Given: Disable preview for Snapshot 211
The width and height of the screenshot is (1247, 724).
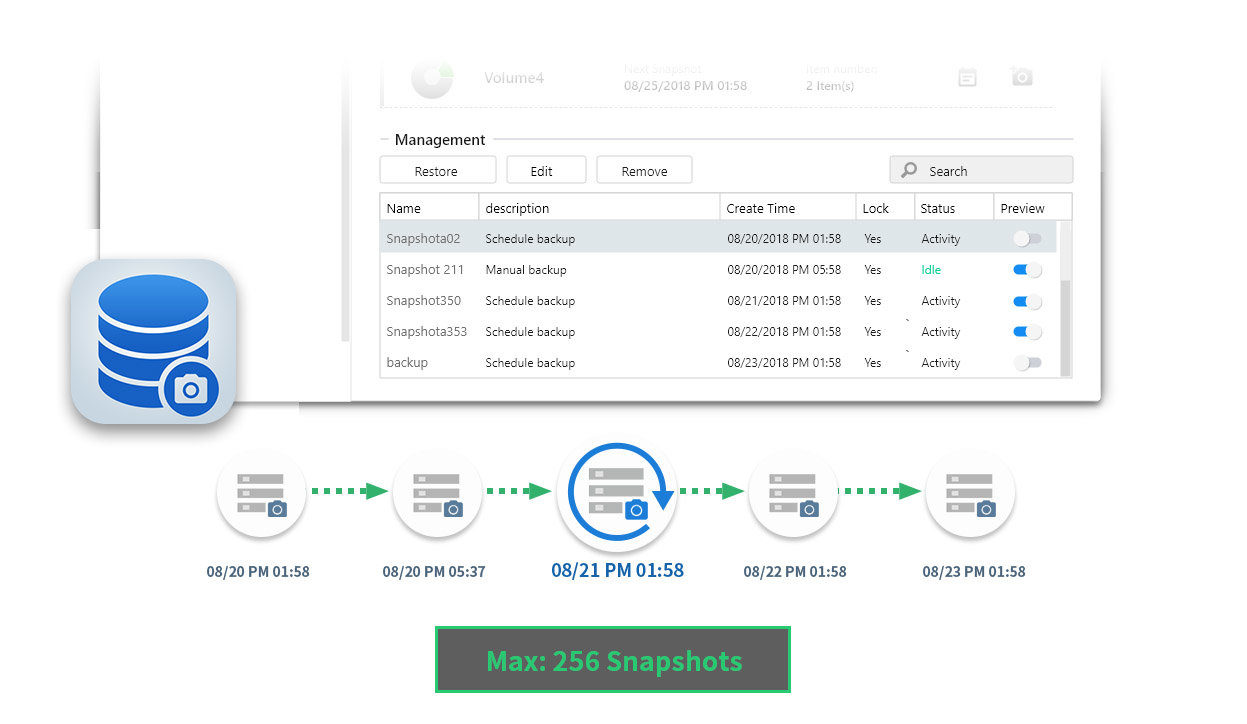Looking at the screenshot, I should click(1027, 270).
